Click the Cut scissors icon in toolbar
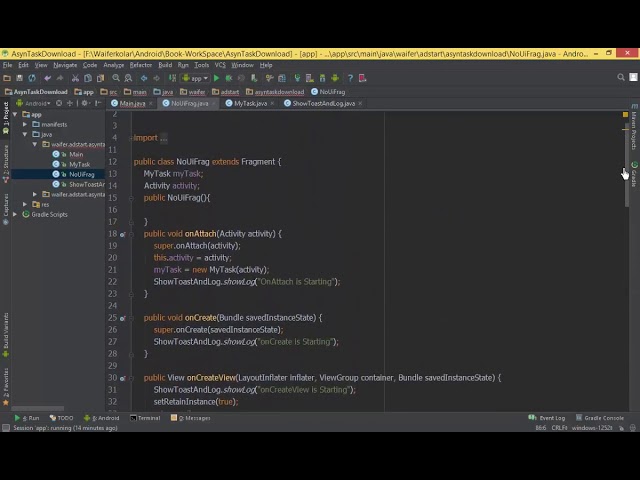Screen dimensions: 640x480 75,78
